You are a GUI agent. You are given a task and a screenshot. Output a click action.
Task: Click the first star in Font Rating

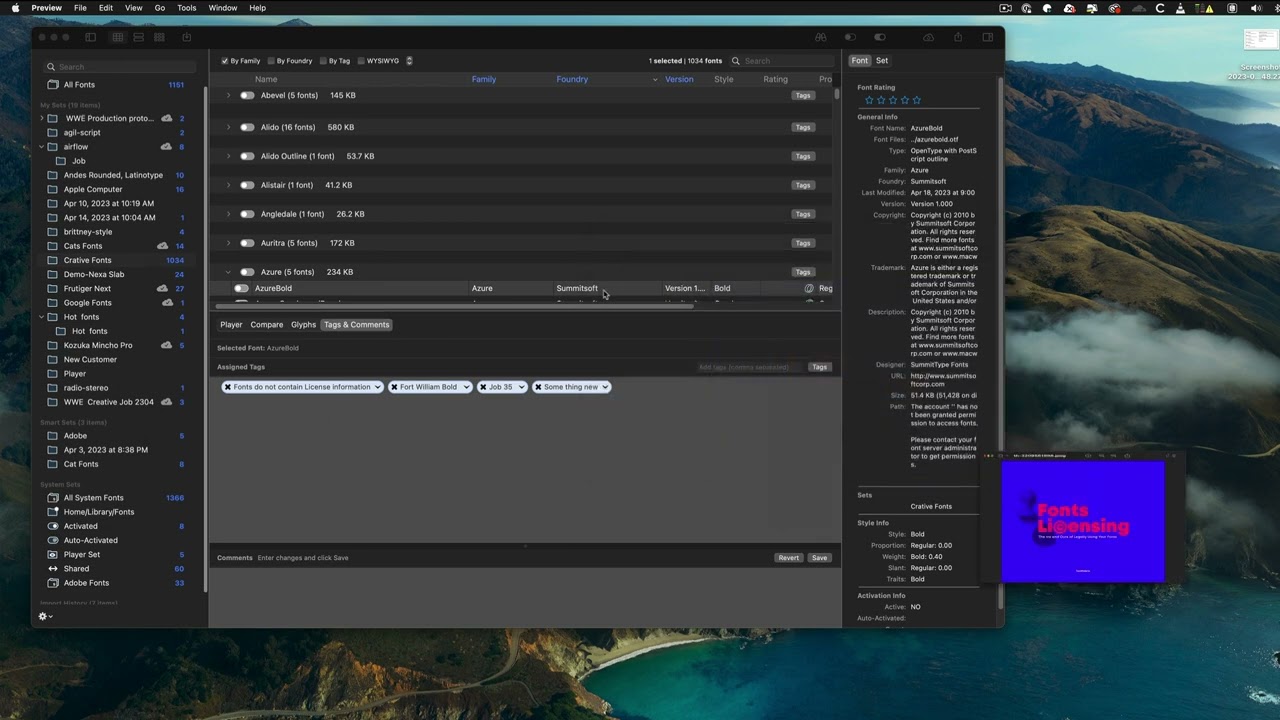tap(869, 100)
